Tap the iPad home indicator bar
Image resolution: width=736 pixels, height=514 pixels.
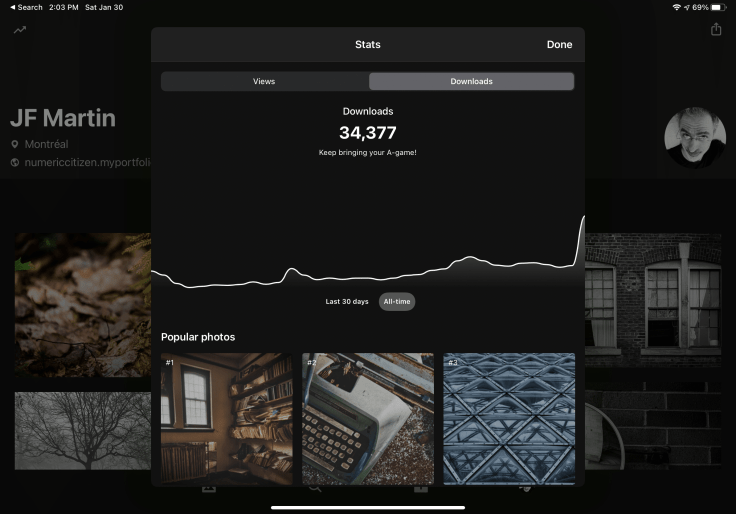368,507
